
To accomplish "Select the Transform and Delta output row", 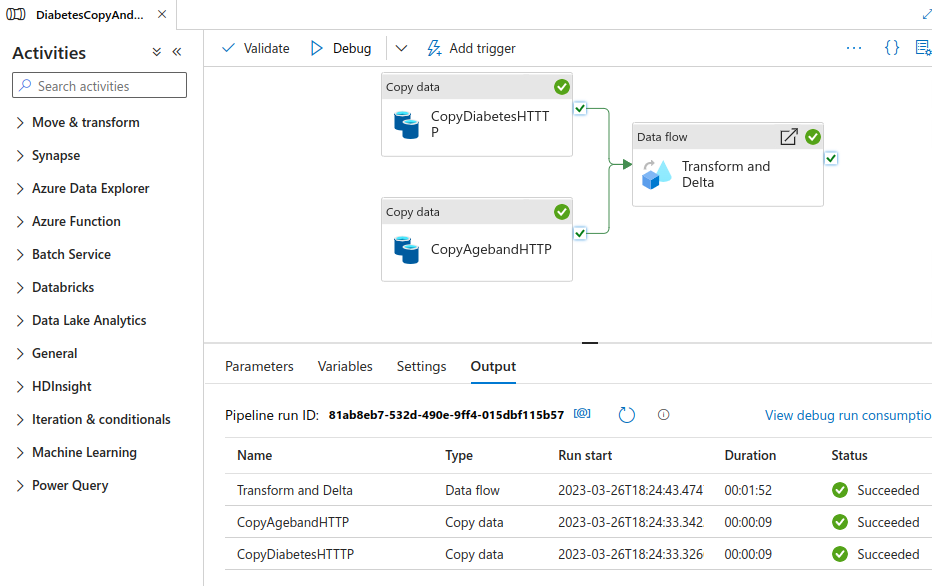I will coord(578,490).
